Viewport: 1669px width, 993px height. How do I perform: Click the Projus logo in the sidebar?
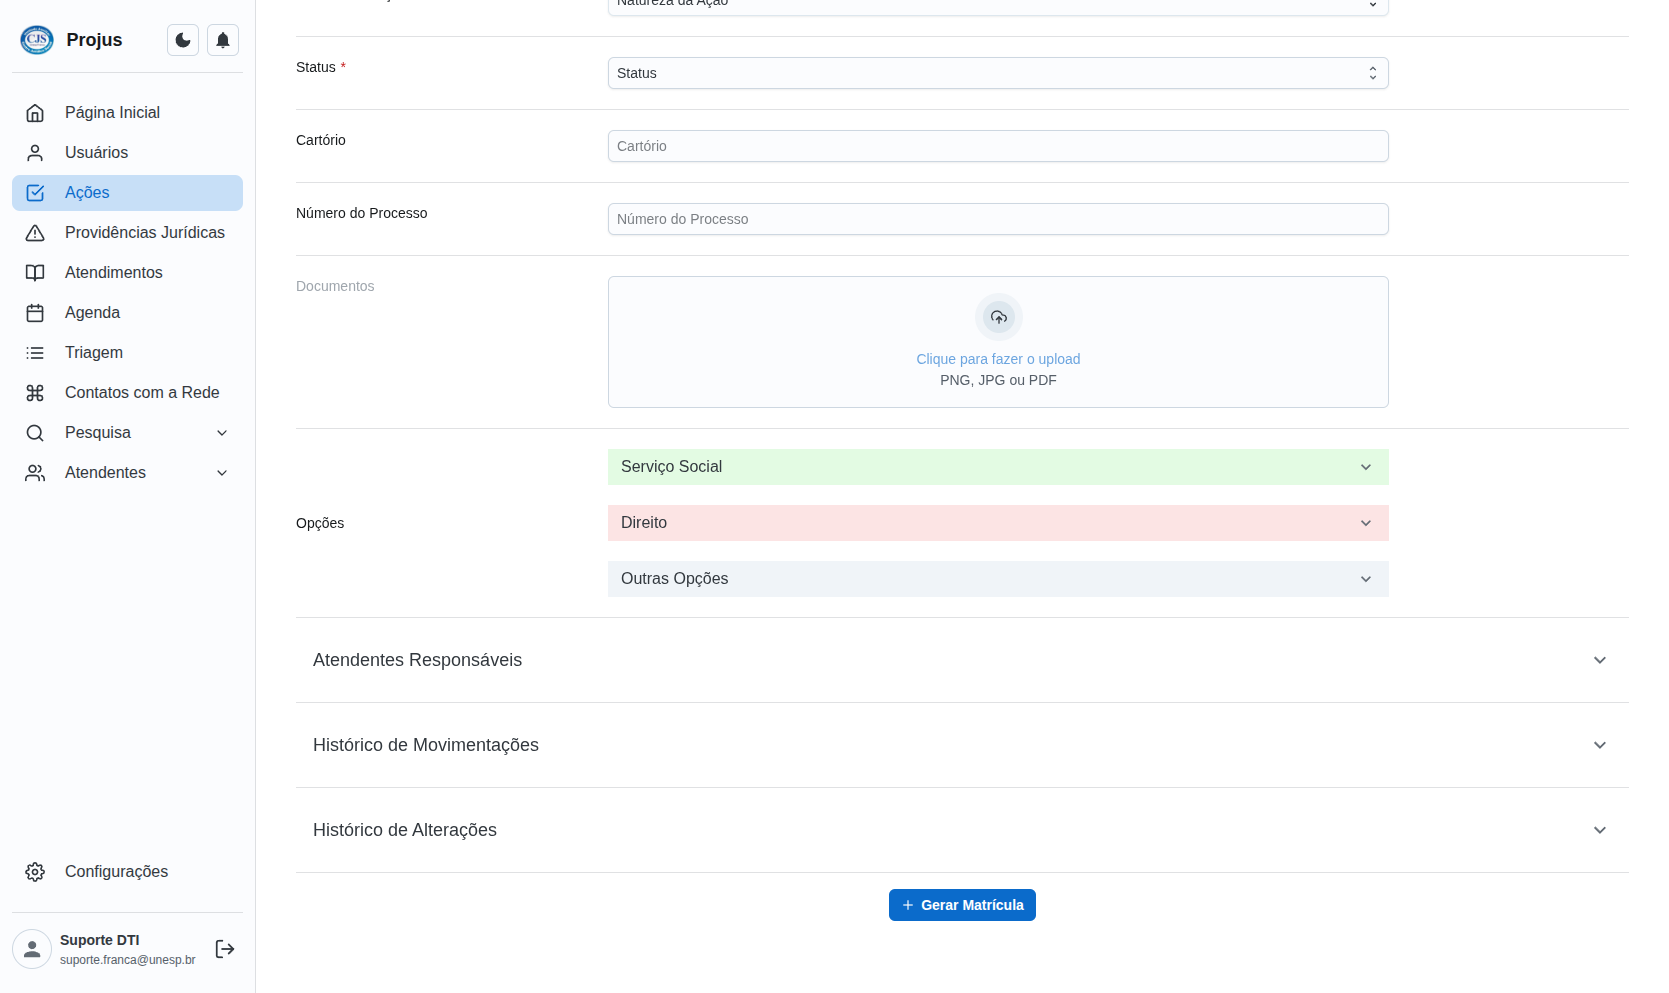point(37,40)
